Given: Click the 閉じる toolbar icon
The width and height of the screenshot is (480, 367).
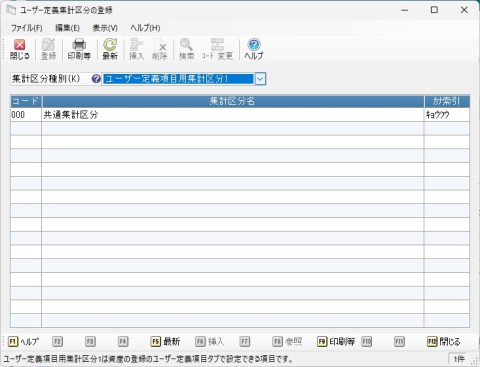Looking at the screenshot, I should 20,49.
